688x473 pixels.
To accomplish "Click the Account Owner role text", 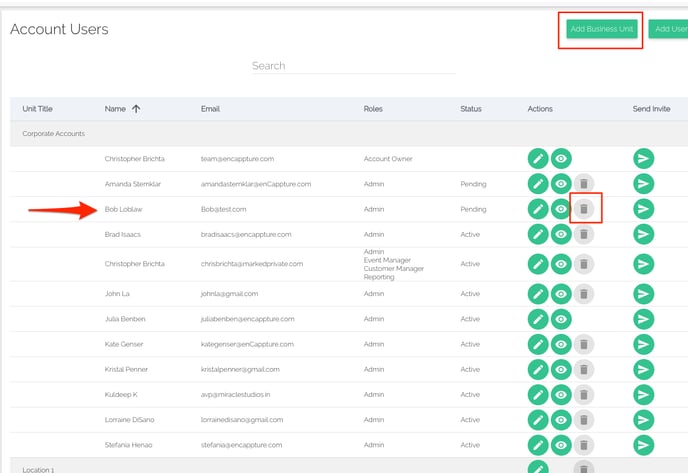I will click(388, 159).
